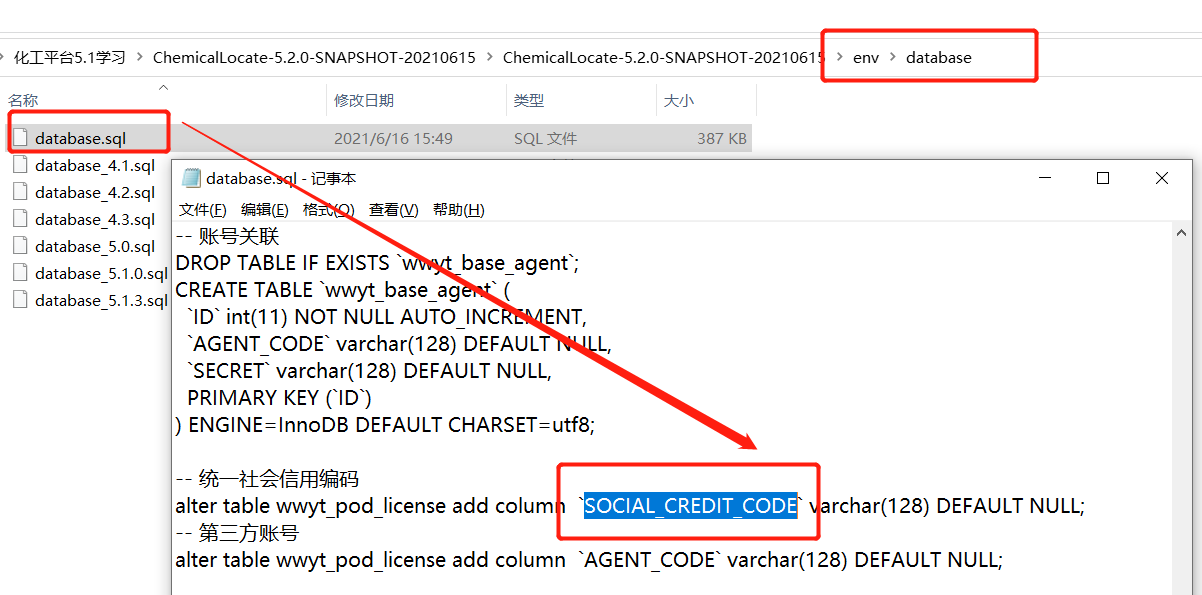Sort files by 修改日期 column header
This screenshot has height=595, width=1202.
364,100
